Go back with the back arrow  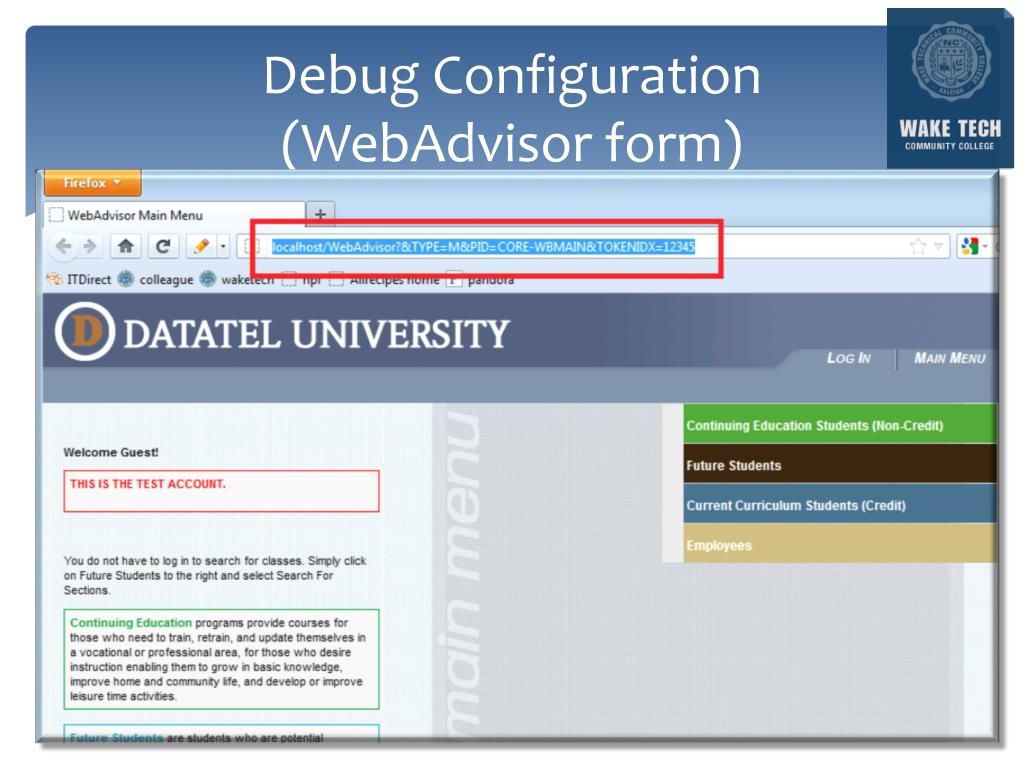point(63,246)
